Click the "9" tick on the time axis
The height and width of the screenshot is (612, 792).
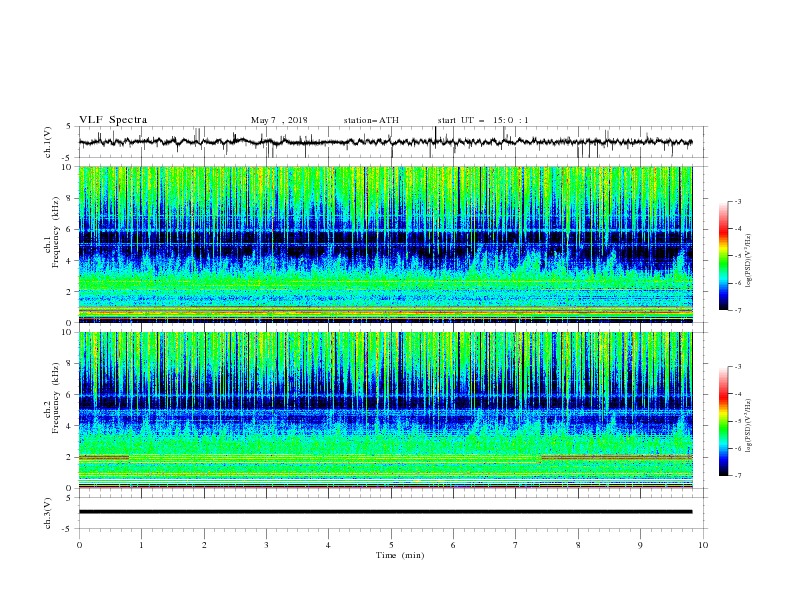[640, 545]
